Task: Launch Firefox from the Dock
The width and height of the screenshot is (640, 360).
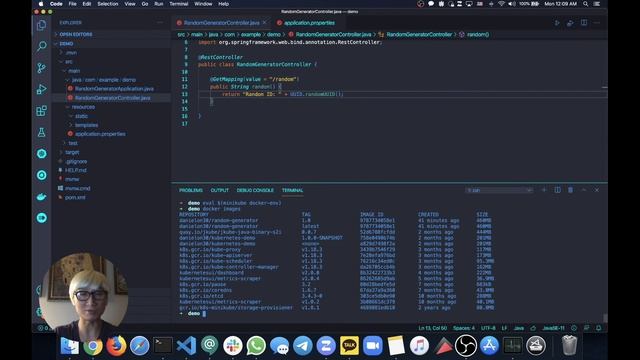Action: pos(116,346)
